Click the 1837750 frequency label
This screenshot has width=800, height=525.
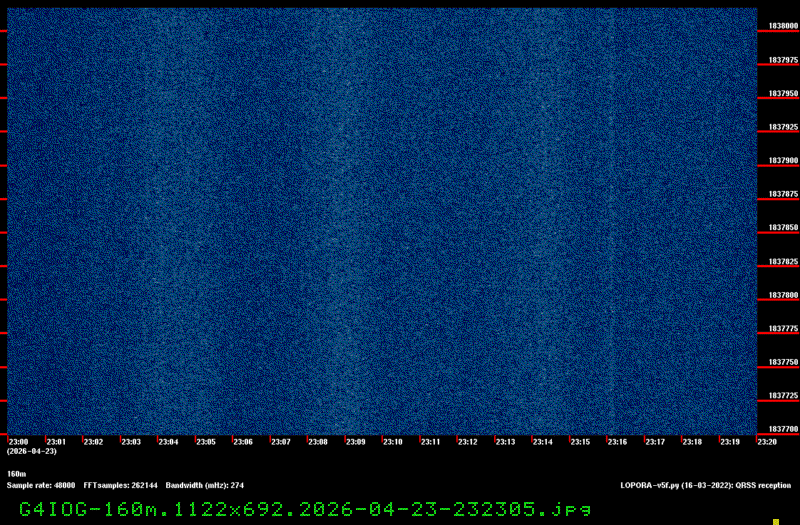pyautogui.click(x=783, y=362)
